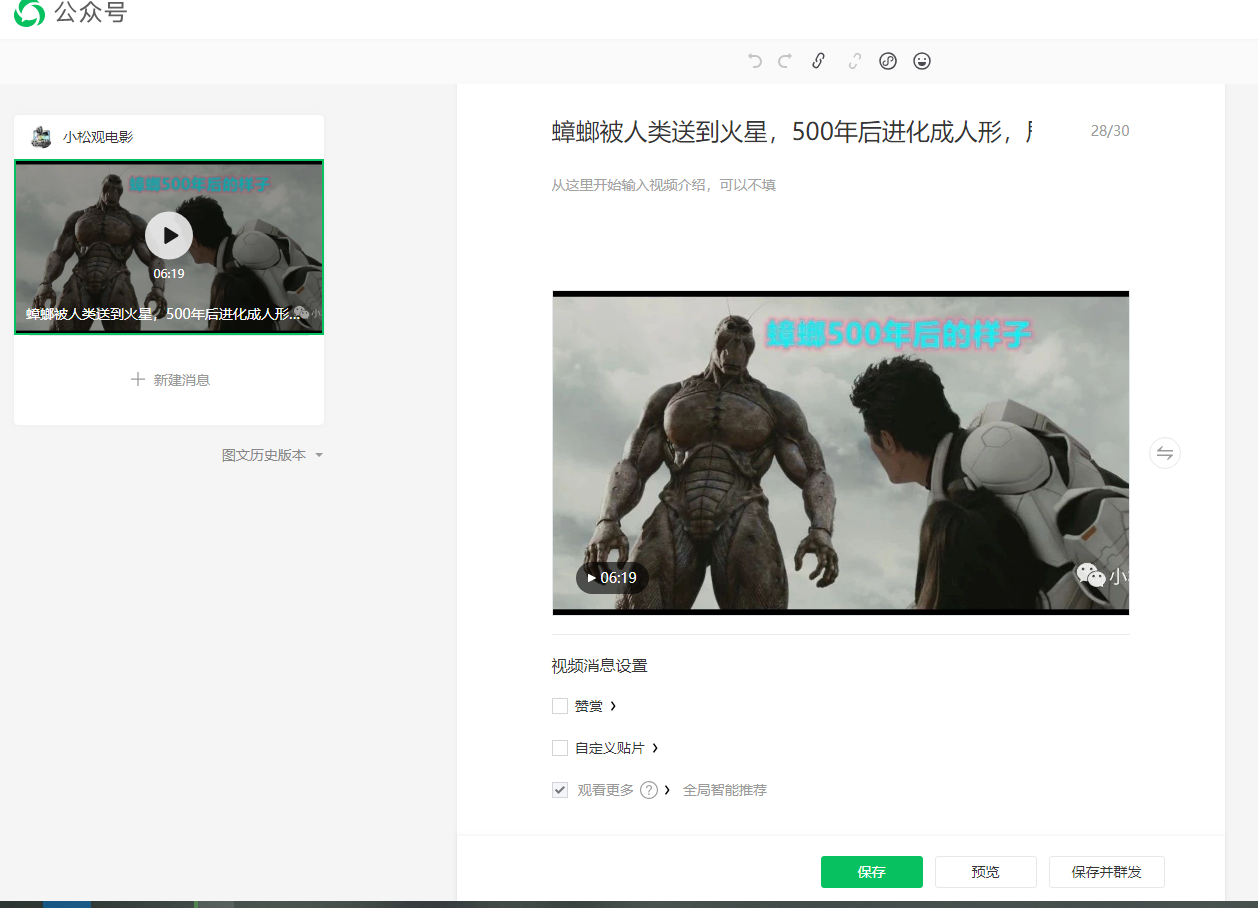Screen dimensions: 1258x908
Task: Click the plus icon of 新建消息
Action: [138, 380]
